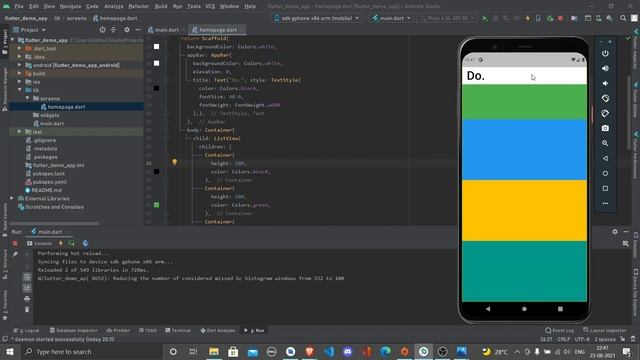Image resolution: width=640 pixels, height=360 pixels.
Task: Tap the phone's on-screen recents navigation button
Action: click(560, 309)
